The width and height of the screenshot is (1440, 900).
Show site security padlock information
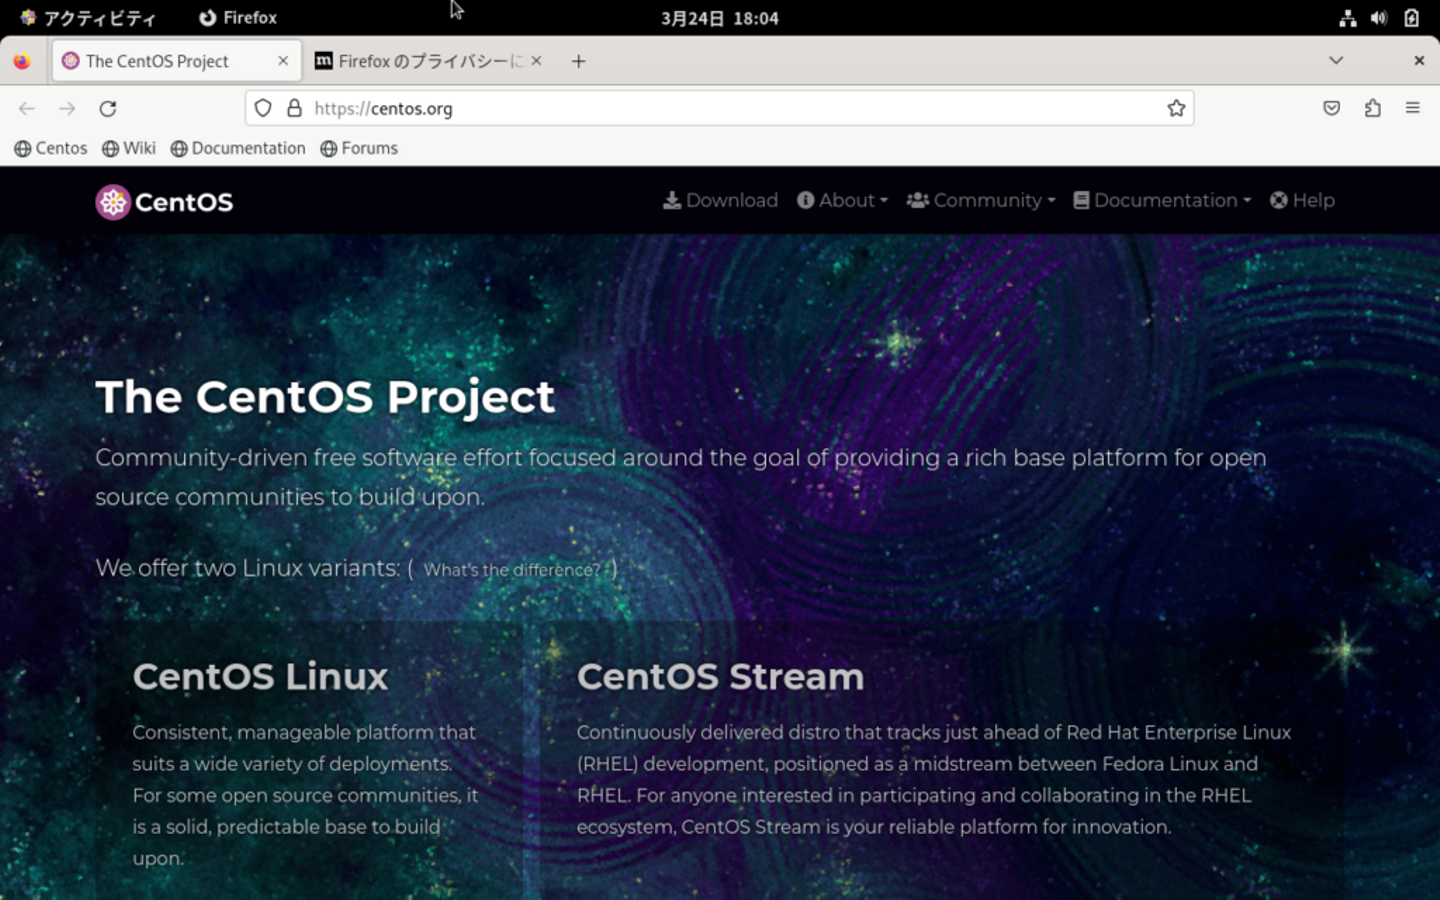[294, 108]
